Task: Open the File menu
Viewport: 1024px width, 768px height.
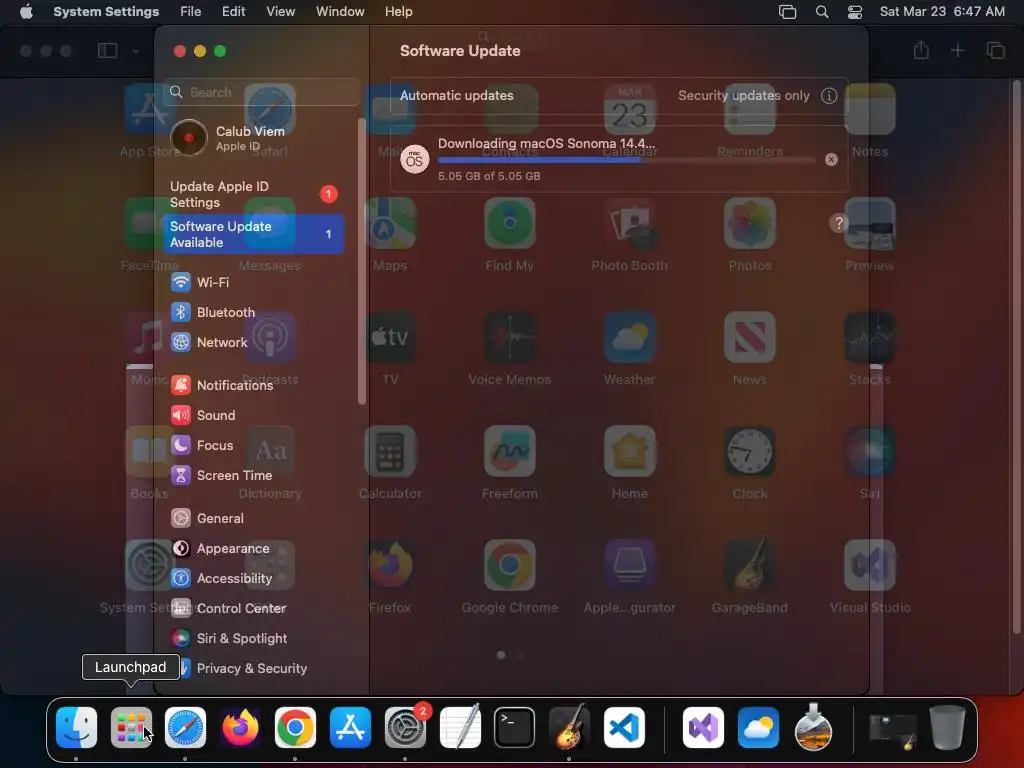Action: pos(191,12)
